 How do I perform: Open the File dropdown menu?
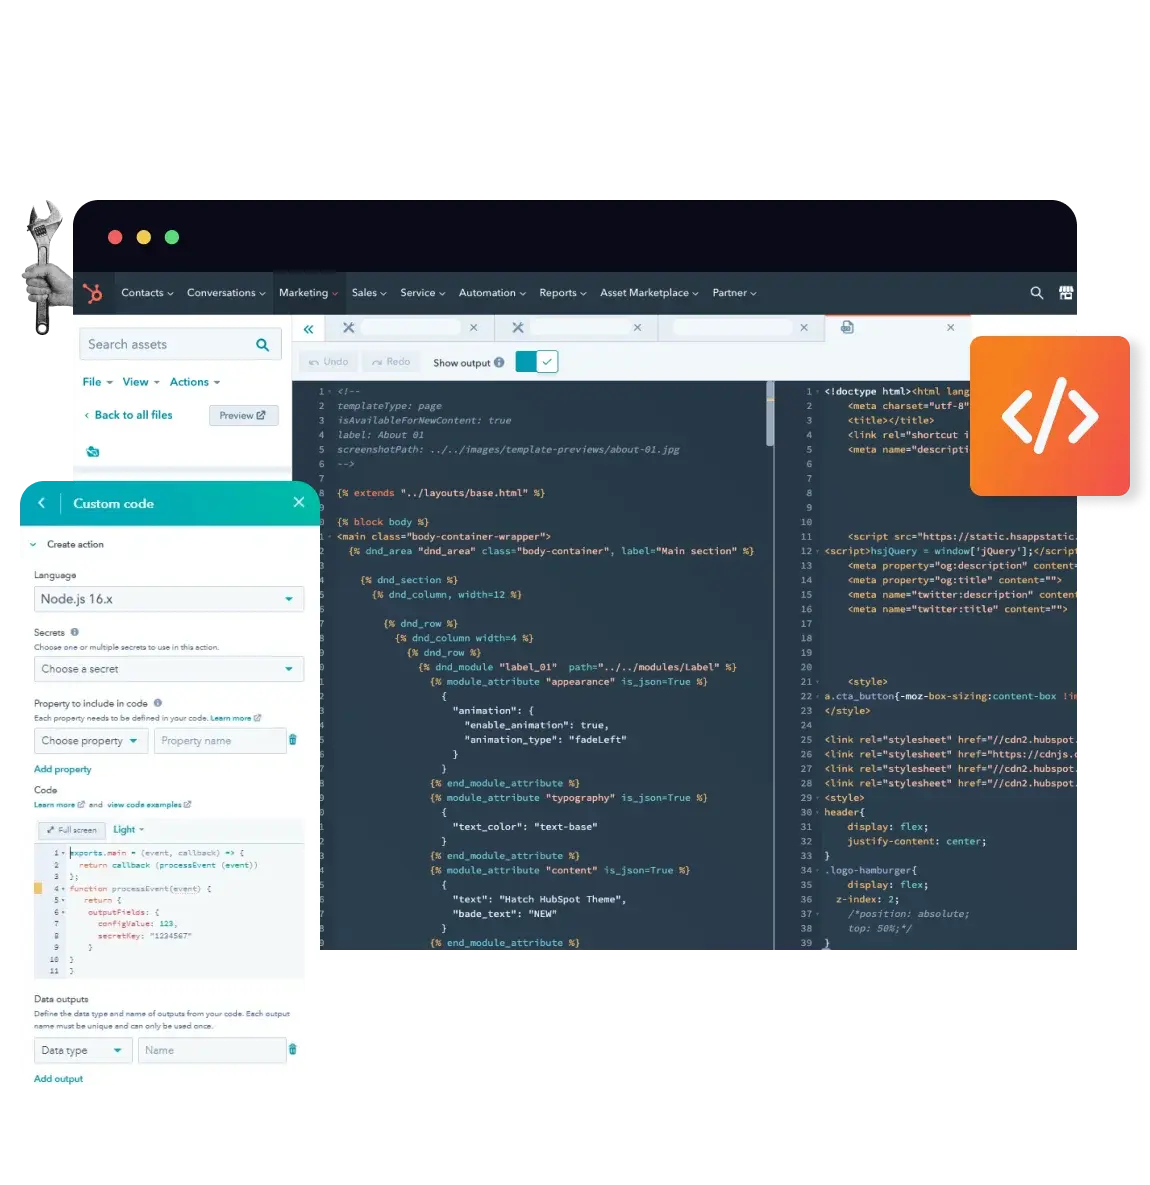click(97, 382)
